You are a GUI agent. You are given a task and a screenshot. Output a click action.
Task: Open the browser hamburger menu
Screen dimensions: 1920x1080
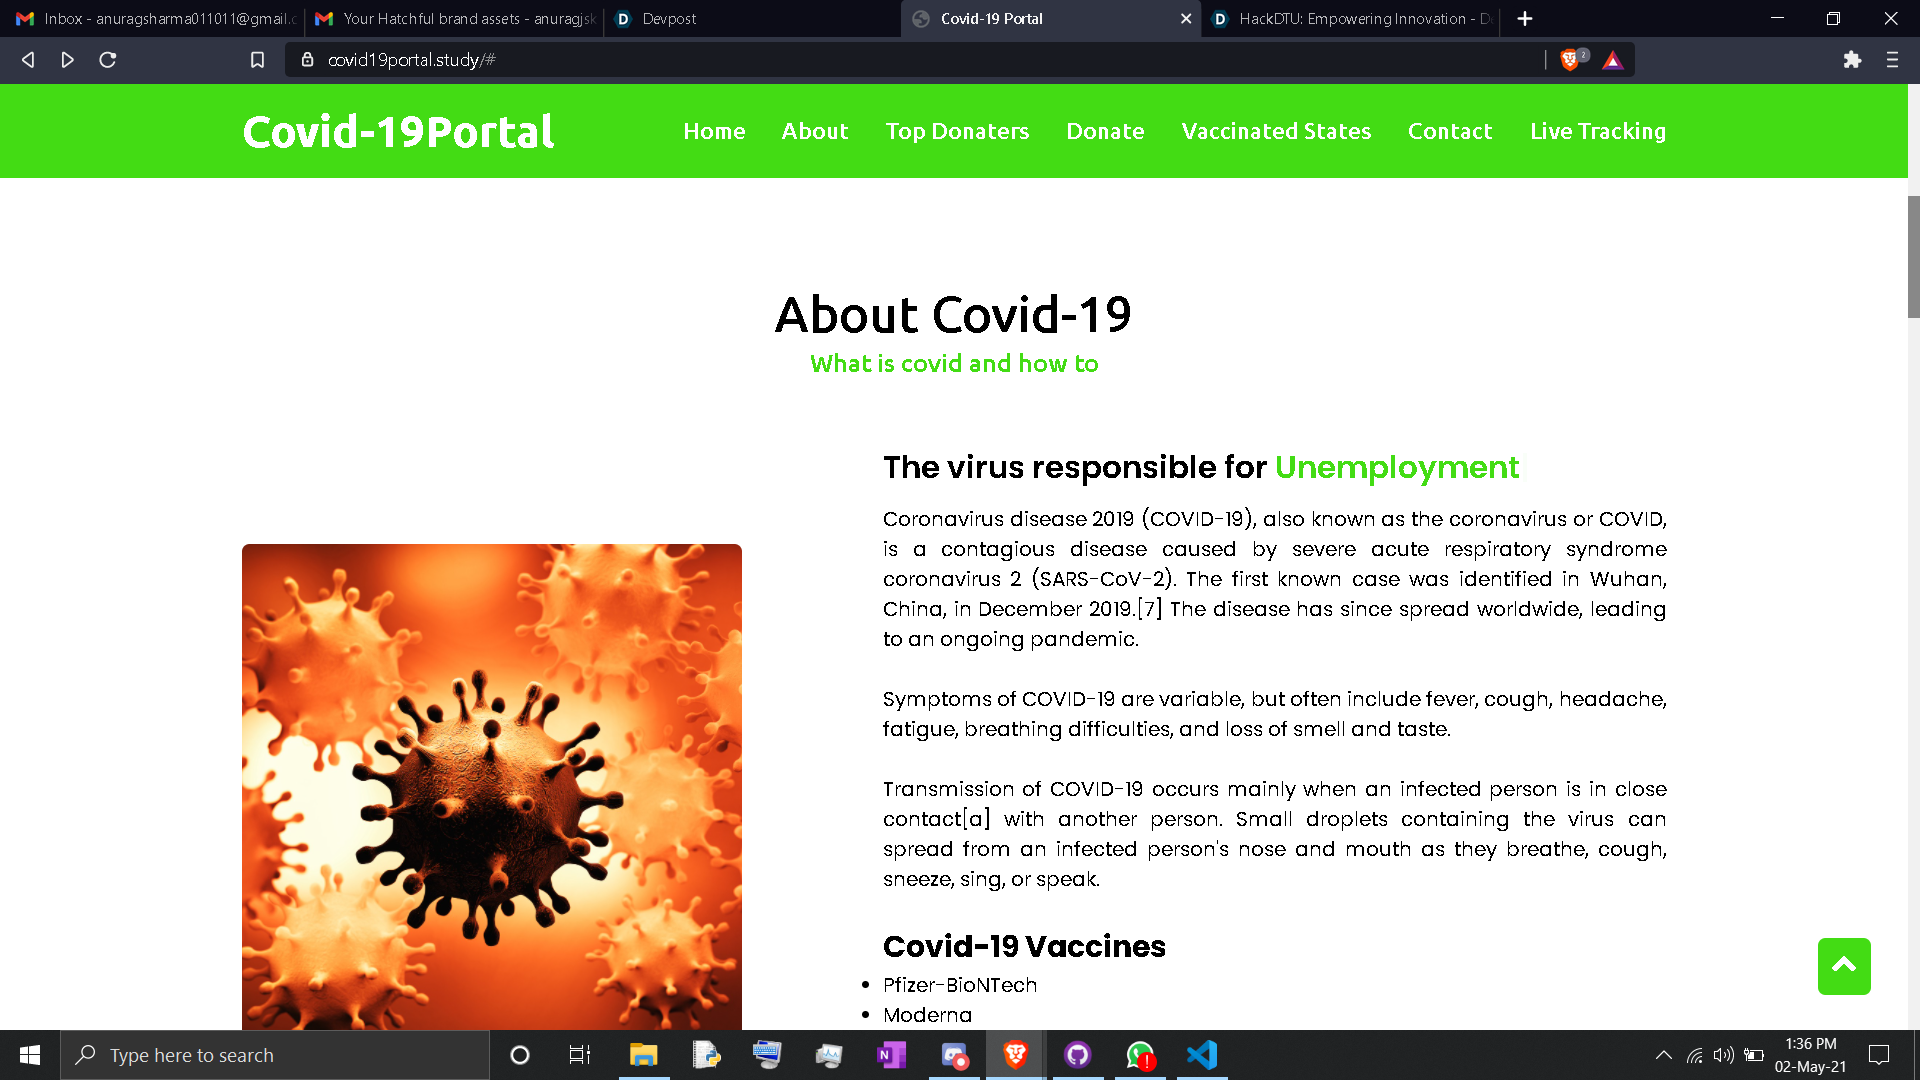(1892, 60)
